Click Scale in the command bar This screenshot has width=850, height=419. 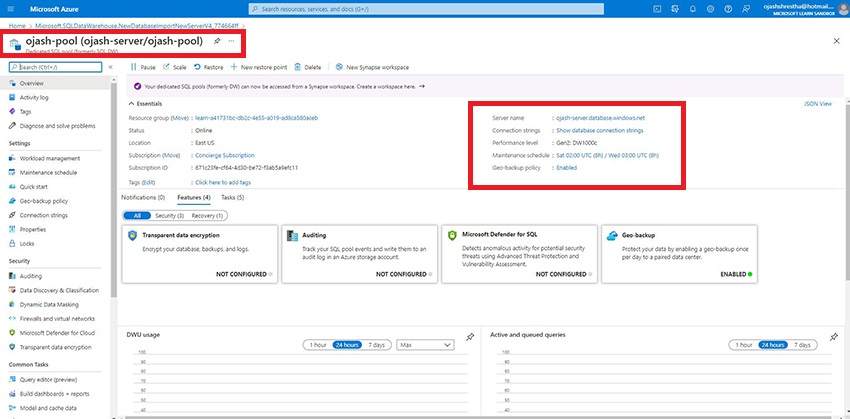coord(175,67)
